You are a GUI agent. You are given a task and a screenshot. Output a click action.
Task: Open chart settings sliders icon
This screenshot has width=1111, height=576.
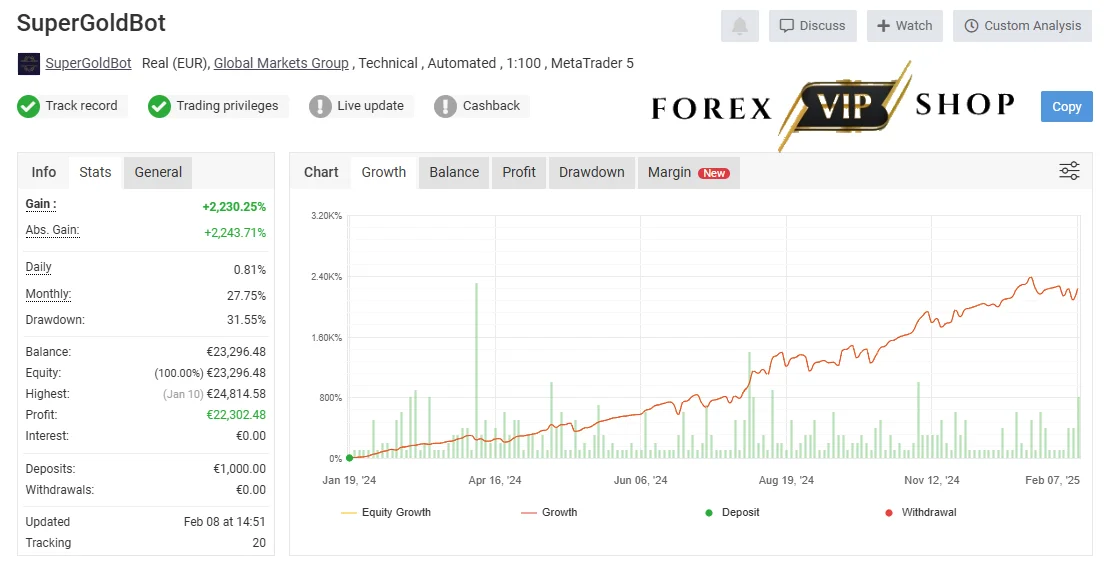point(1069,171)
